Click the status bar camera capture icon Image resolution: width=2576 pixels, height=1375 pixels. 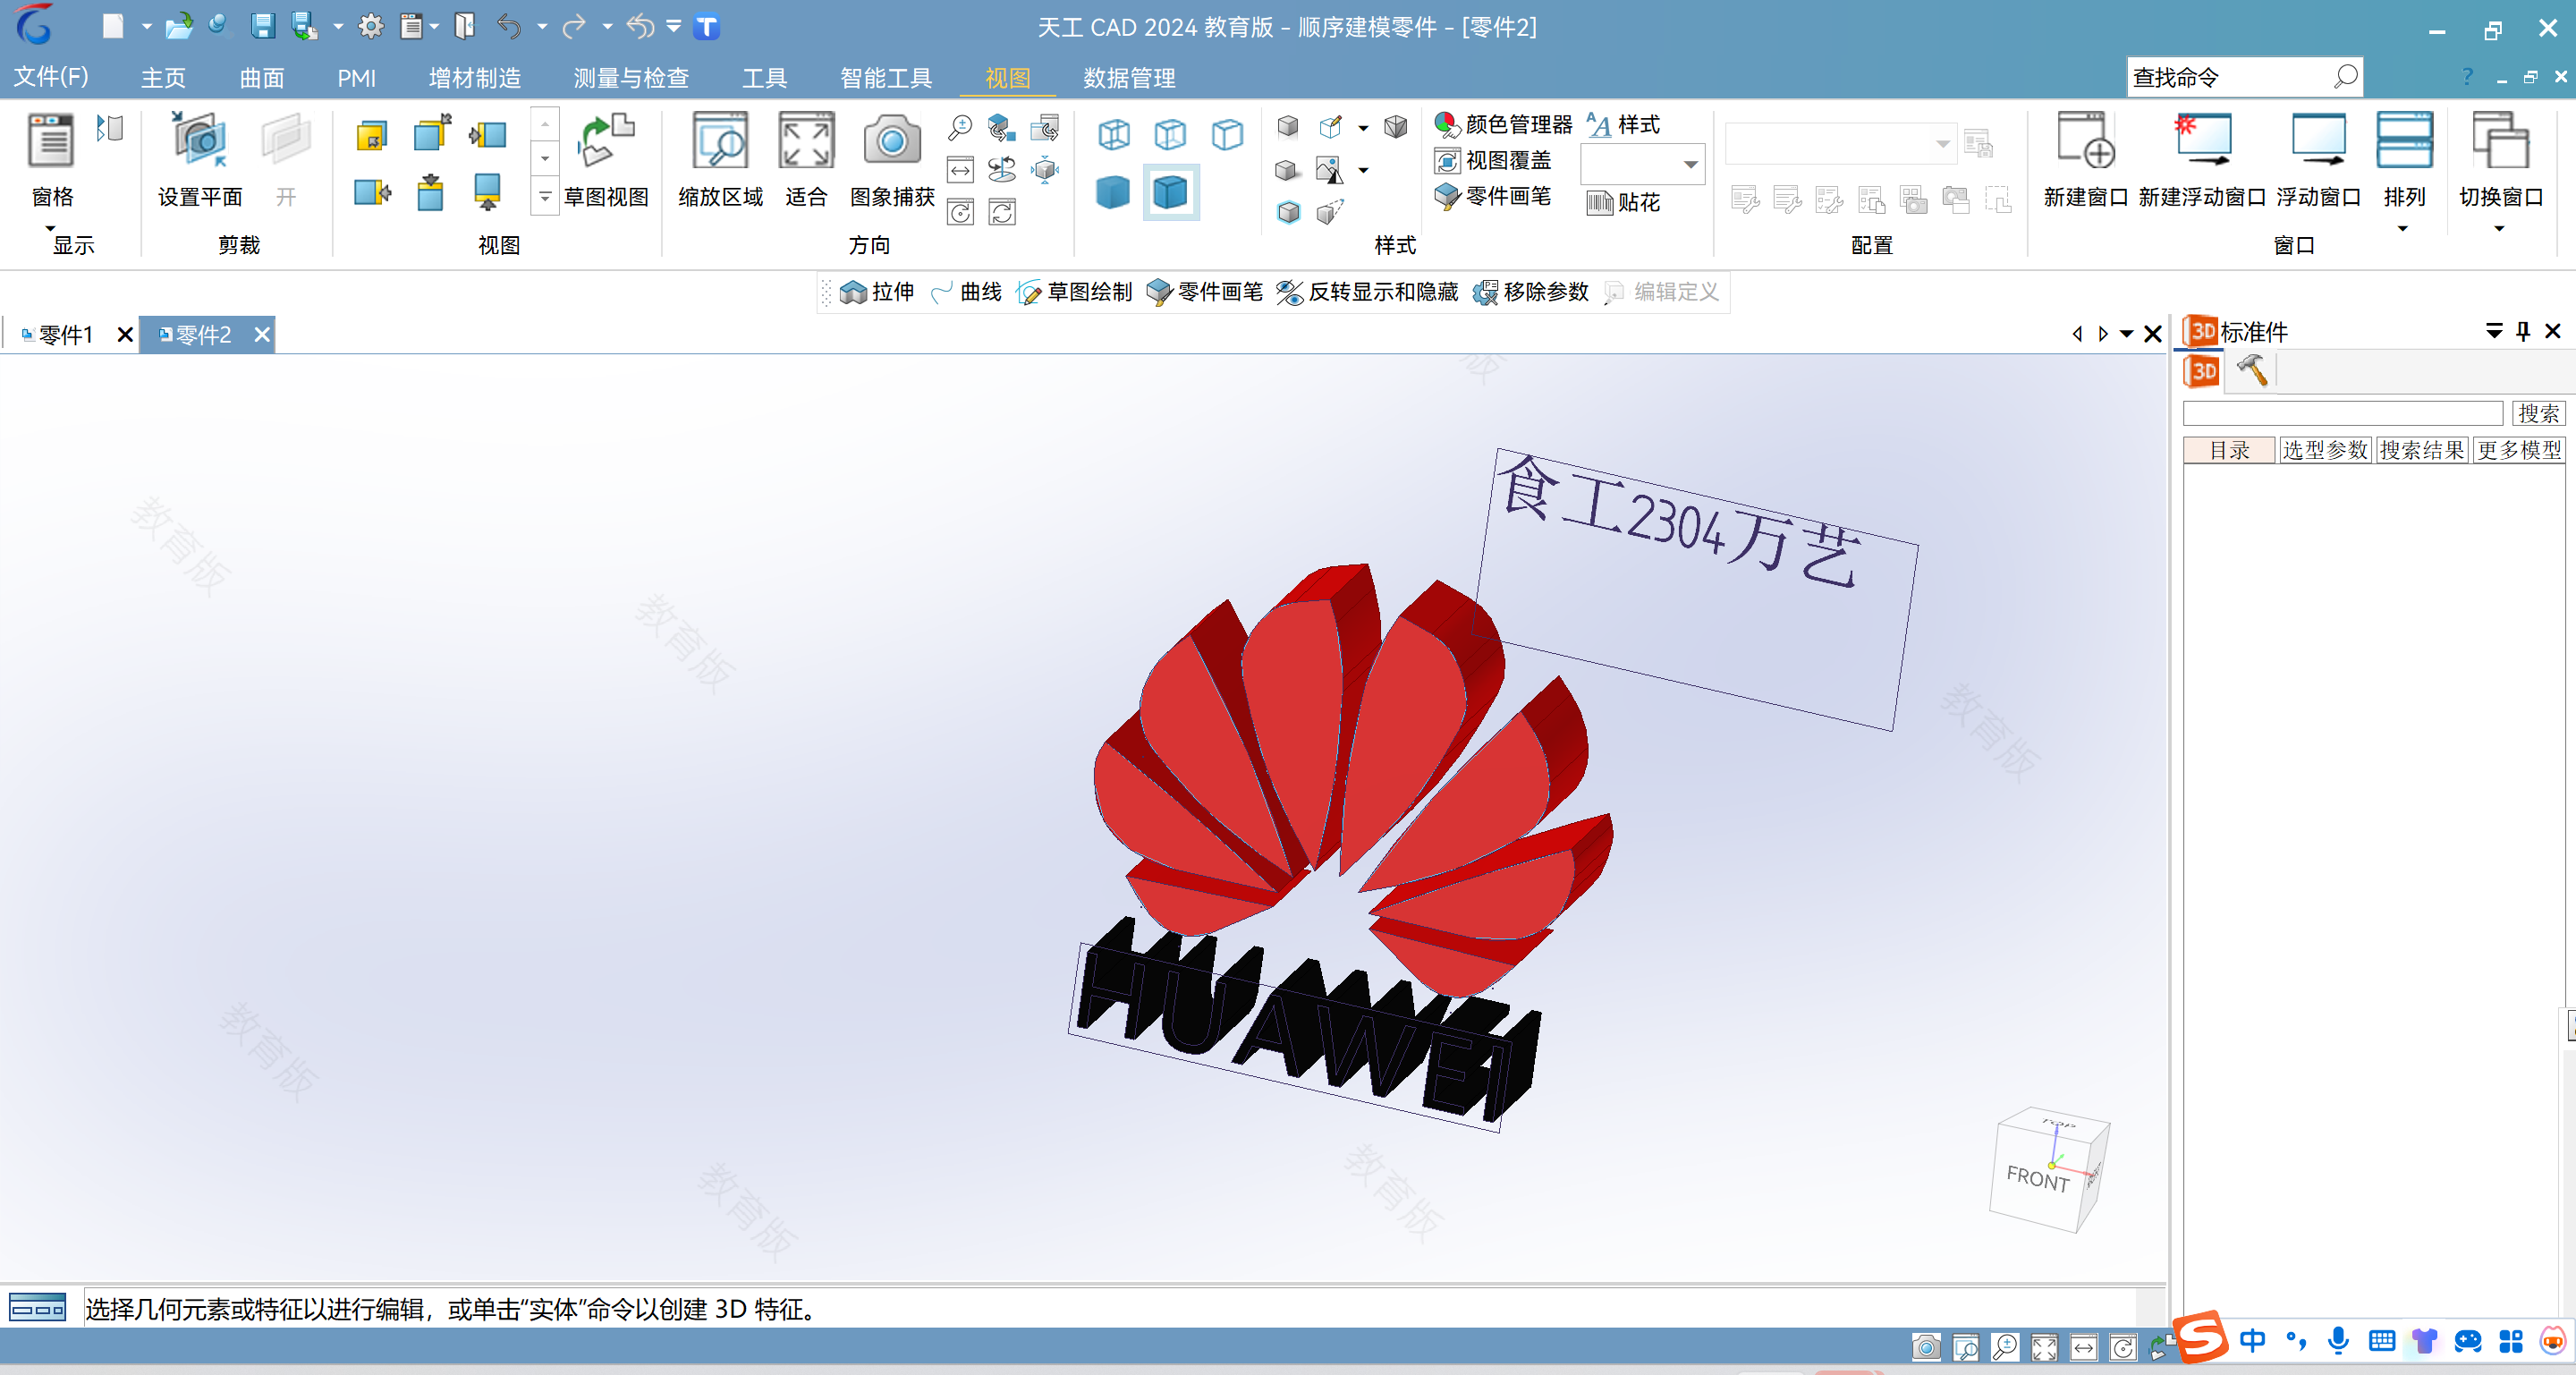point(1927,1348)
